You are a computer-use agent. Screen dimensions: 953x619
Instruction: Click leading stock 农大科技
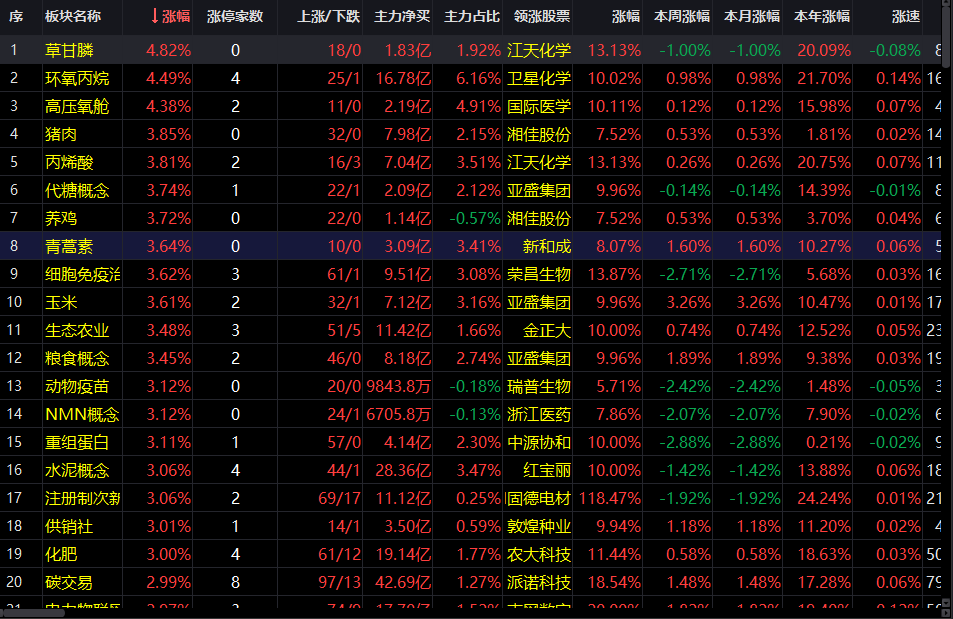coord(539,554)
